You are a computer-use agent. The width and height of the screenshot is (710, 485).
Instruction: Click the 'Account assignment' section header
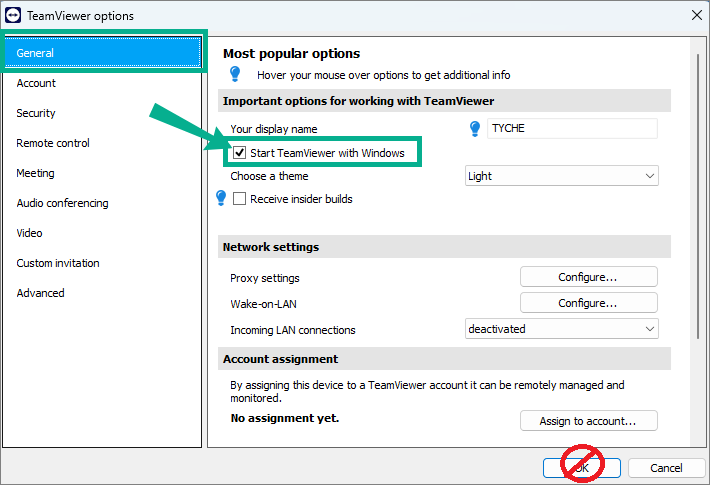point(444,359)
